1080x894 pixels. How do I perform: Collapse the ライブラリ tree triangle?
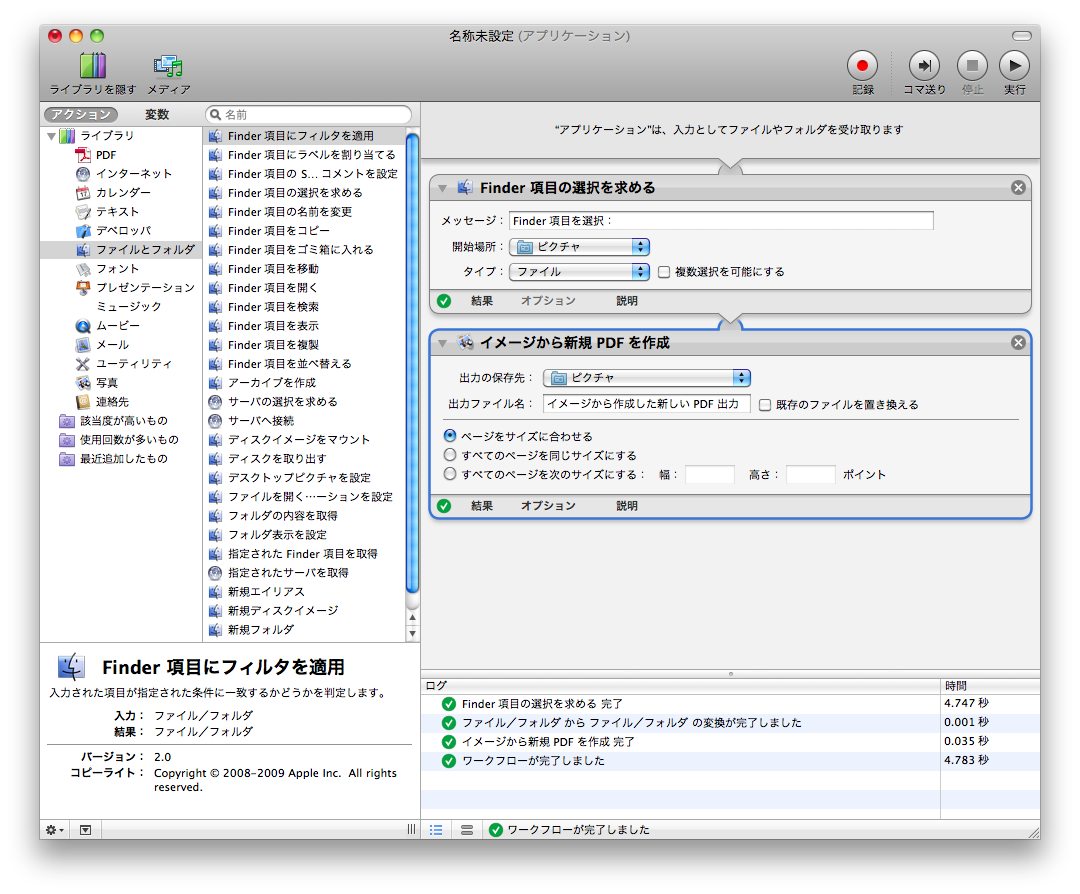point(51,136)
